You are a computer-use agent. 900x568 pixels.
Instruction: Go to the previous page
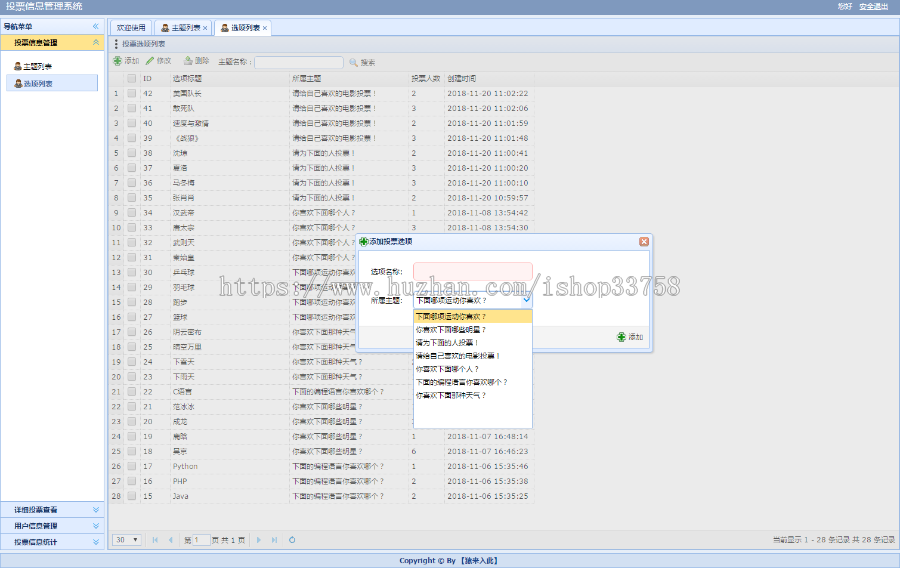(170, 540)
